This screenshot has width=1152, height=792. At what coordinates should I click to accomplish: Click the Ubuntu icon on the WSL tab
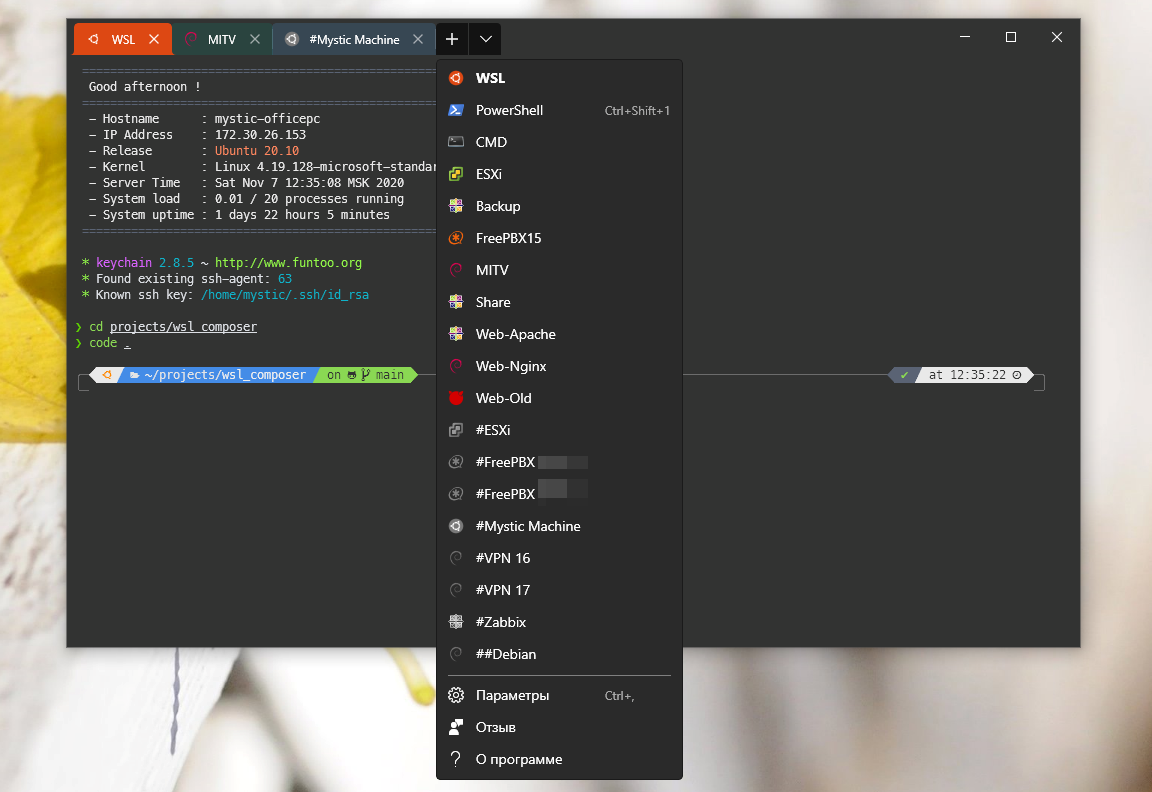[93, 40]
